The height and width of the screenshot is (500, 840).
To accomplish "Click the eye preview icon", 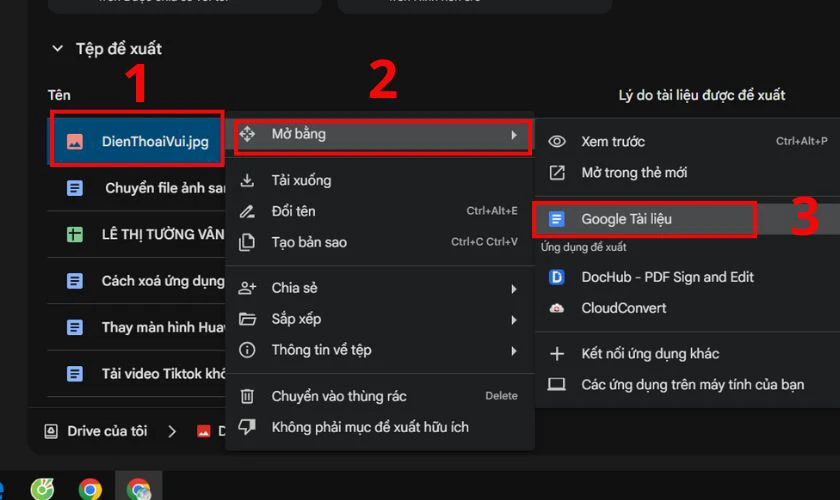I will pos(557,141).
